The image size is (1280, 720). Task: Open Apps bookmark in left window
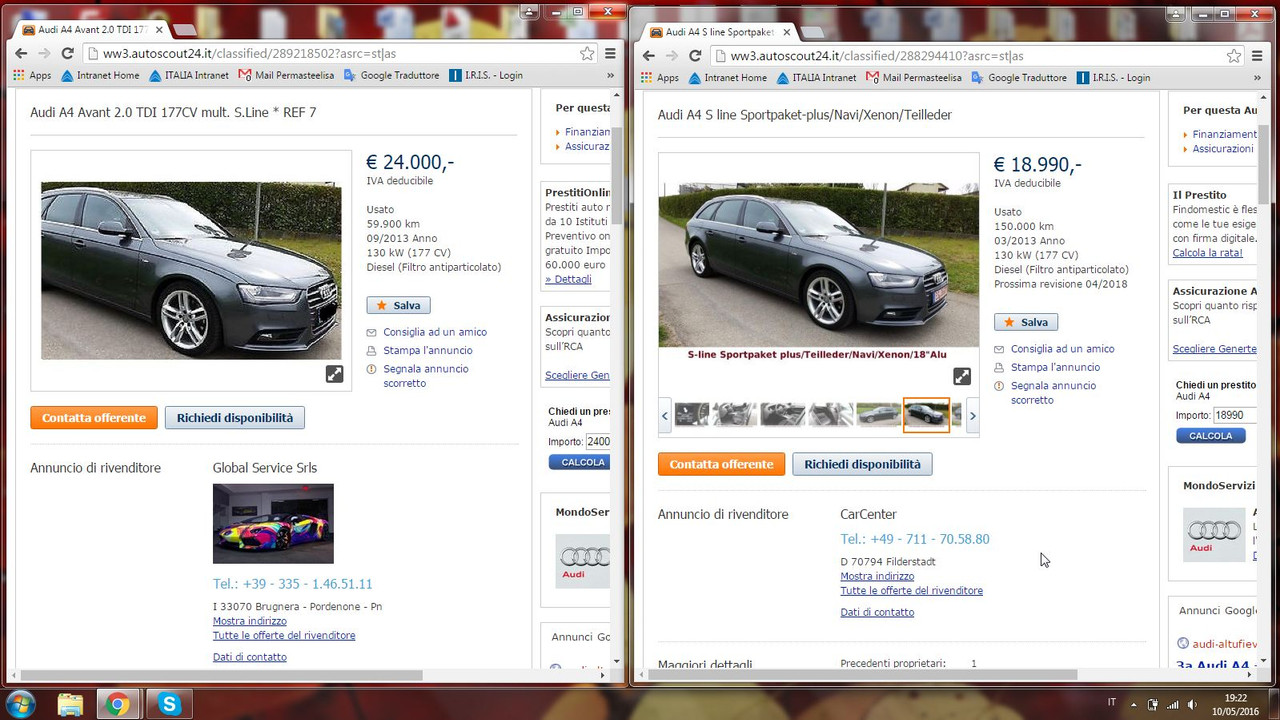click(x=32, y=75)
